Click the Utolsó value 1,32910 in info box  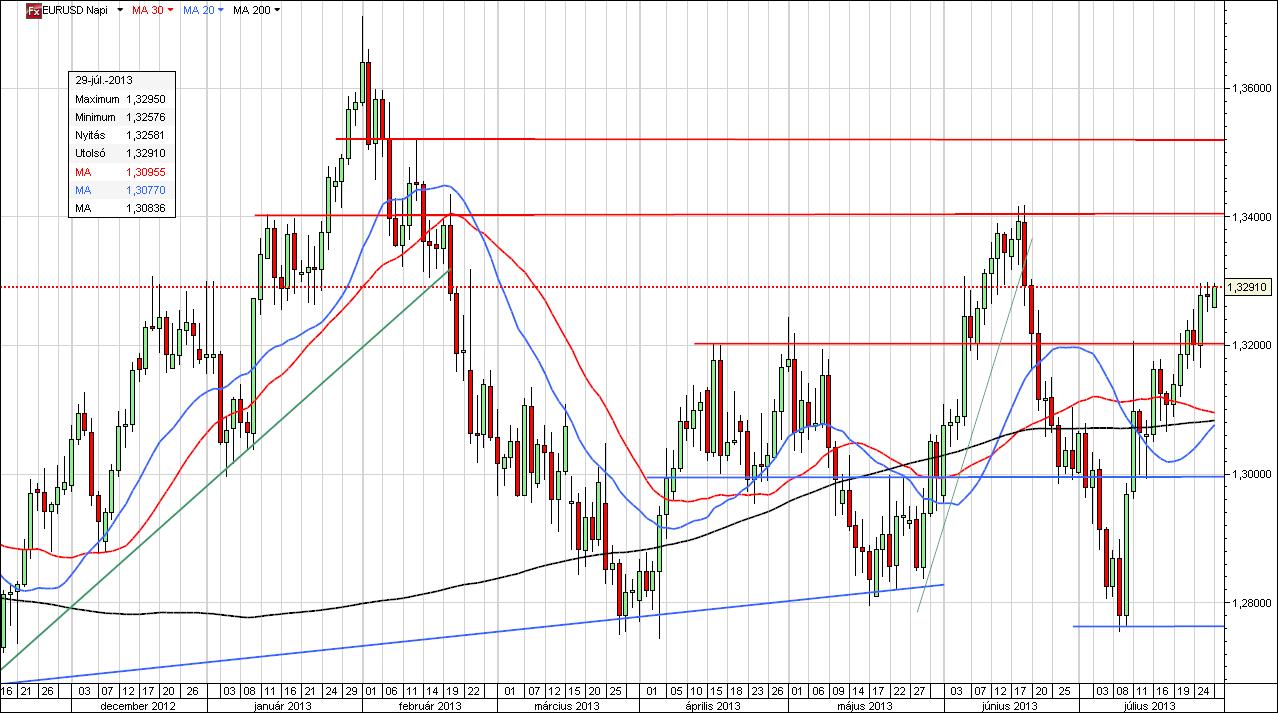(145, 153)
